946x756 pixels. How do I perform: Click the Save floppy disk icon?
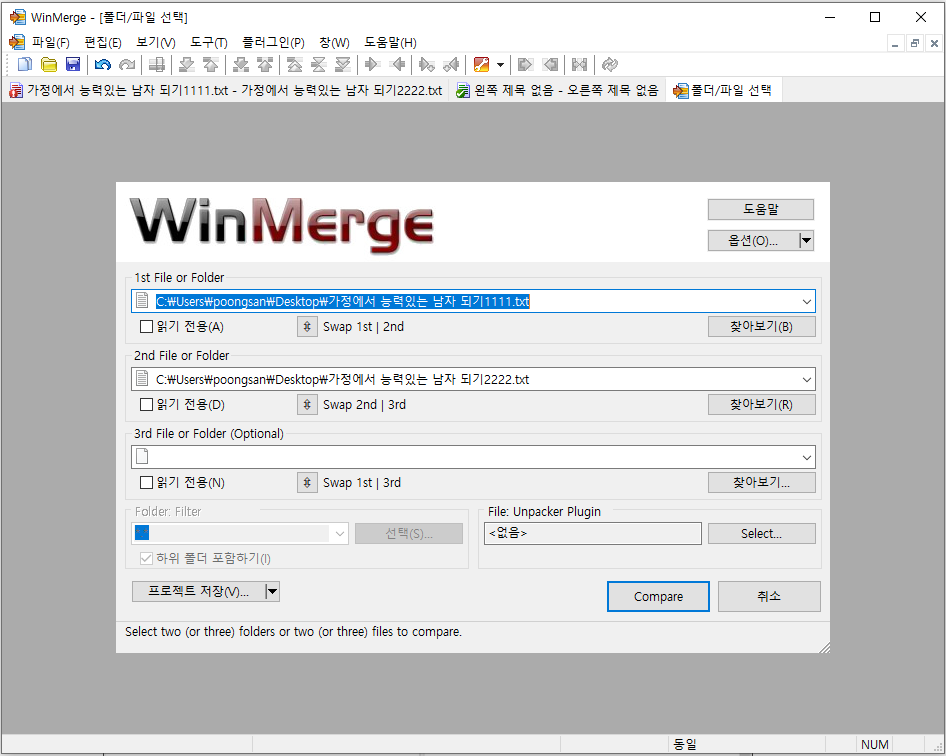pyautogui.click(x=73, y=65)
